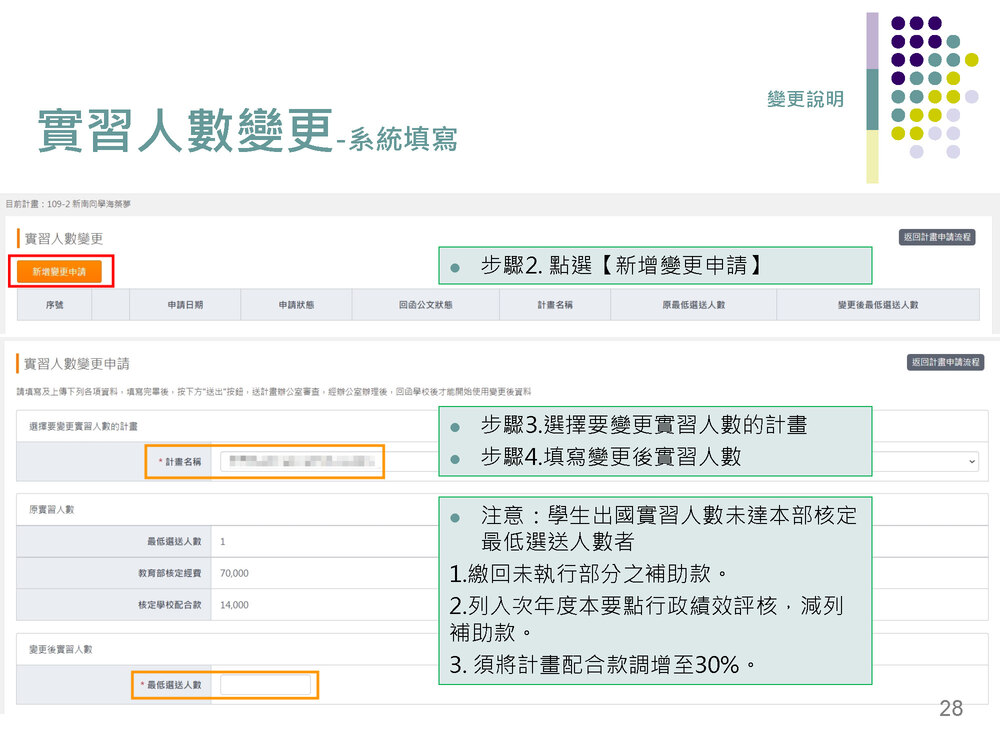Viewport: 1000px width, 750px height.
Task: Click the 原最低選送人數 column header
Action: [693, 305]
